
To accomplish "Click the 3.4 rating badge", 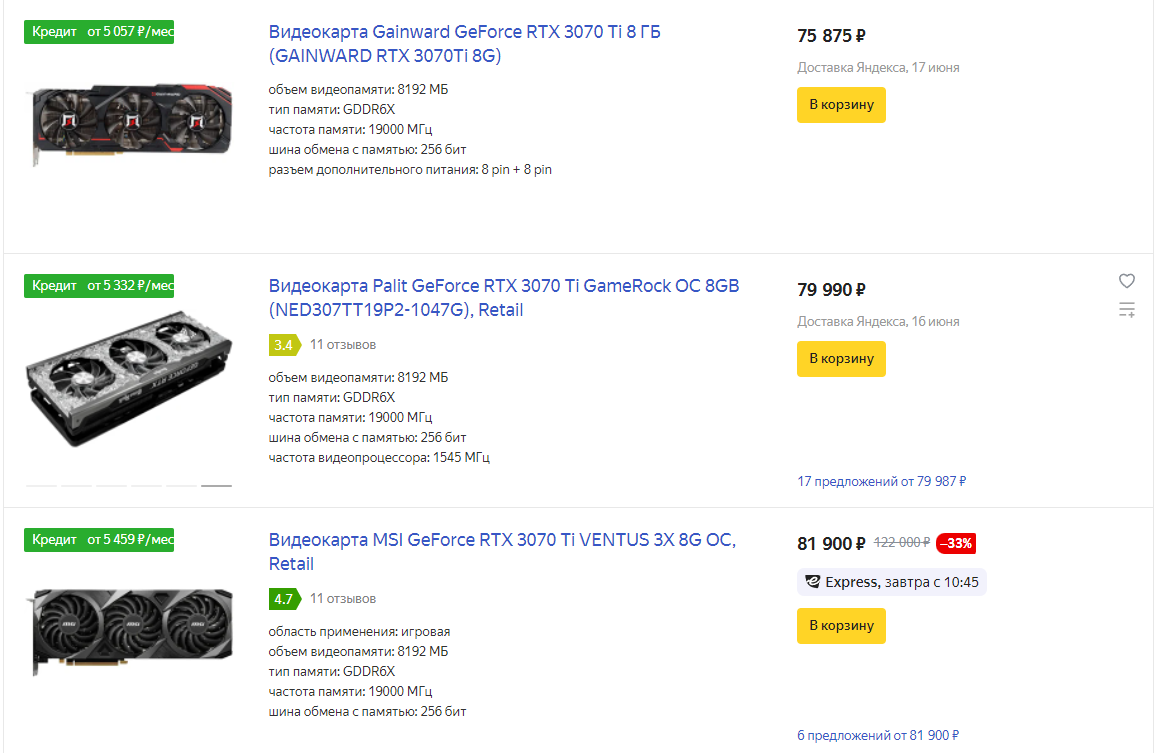I will click(283, 345).
